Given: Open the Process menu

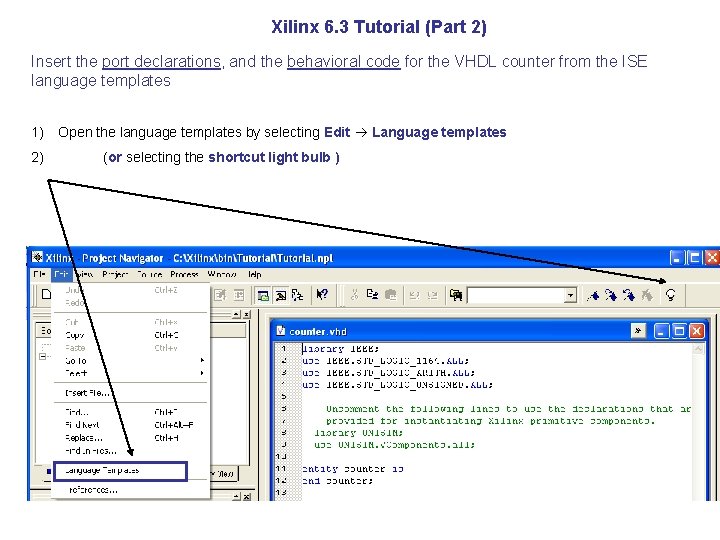Looking at the screenshot, I should 184,274.
